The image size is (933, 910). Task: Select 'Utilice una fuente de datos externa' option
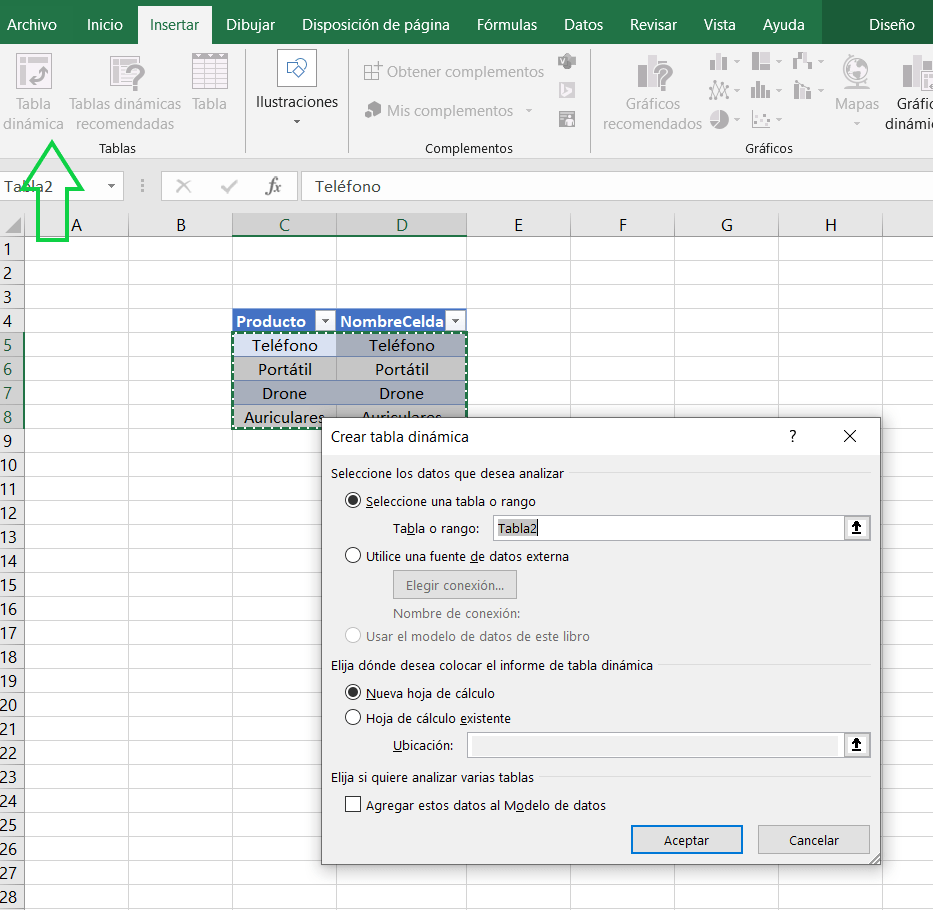coord(353,555)
